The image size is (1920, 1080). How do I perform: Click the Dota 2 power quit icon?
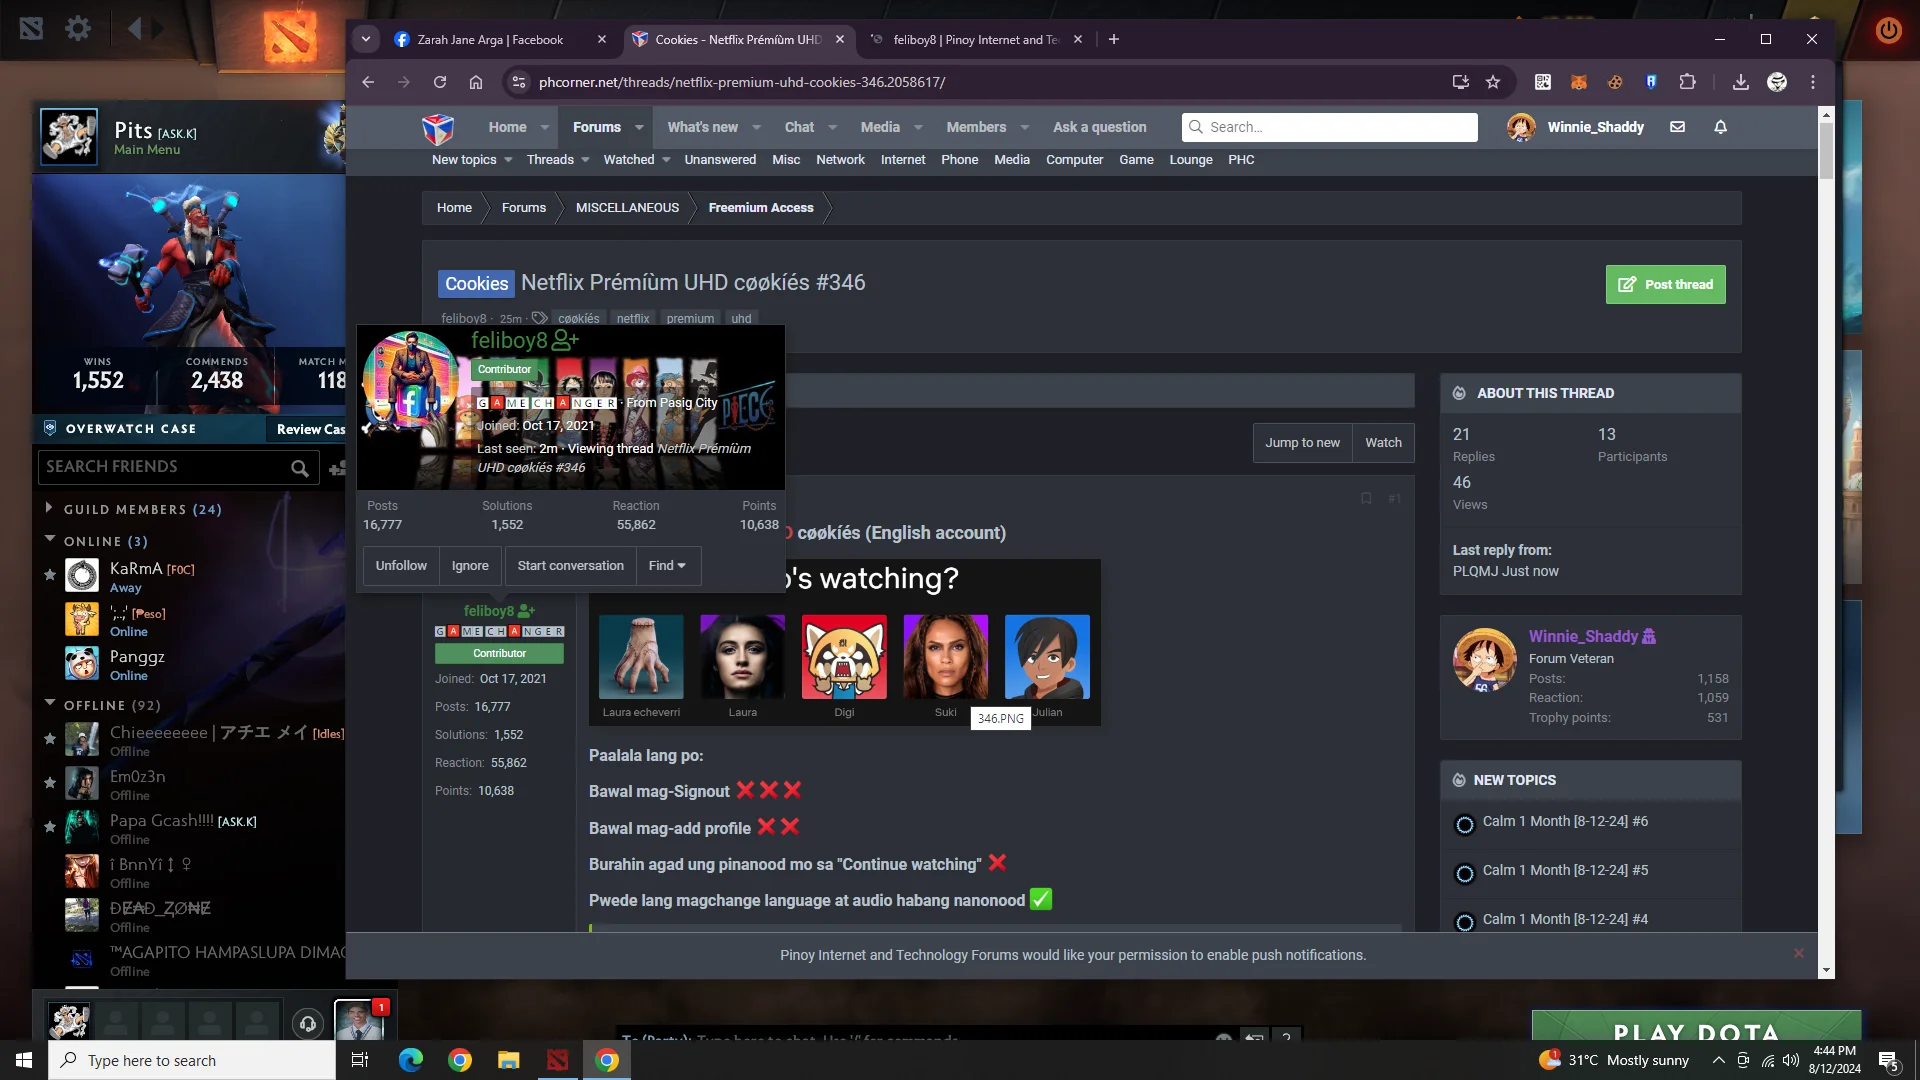1888,29
